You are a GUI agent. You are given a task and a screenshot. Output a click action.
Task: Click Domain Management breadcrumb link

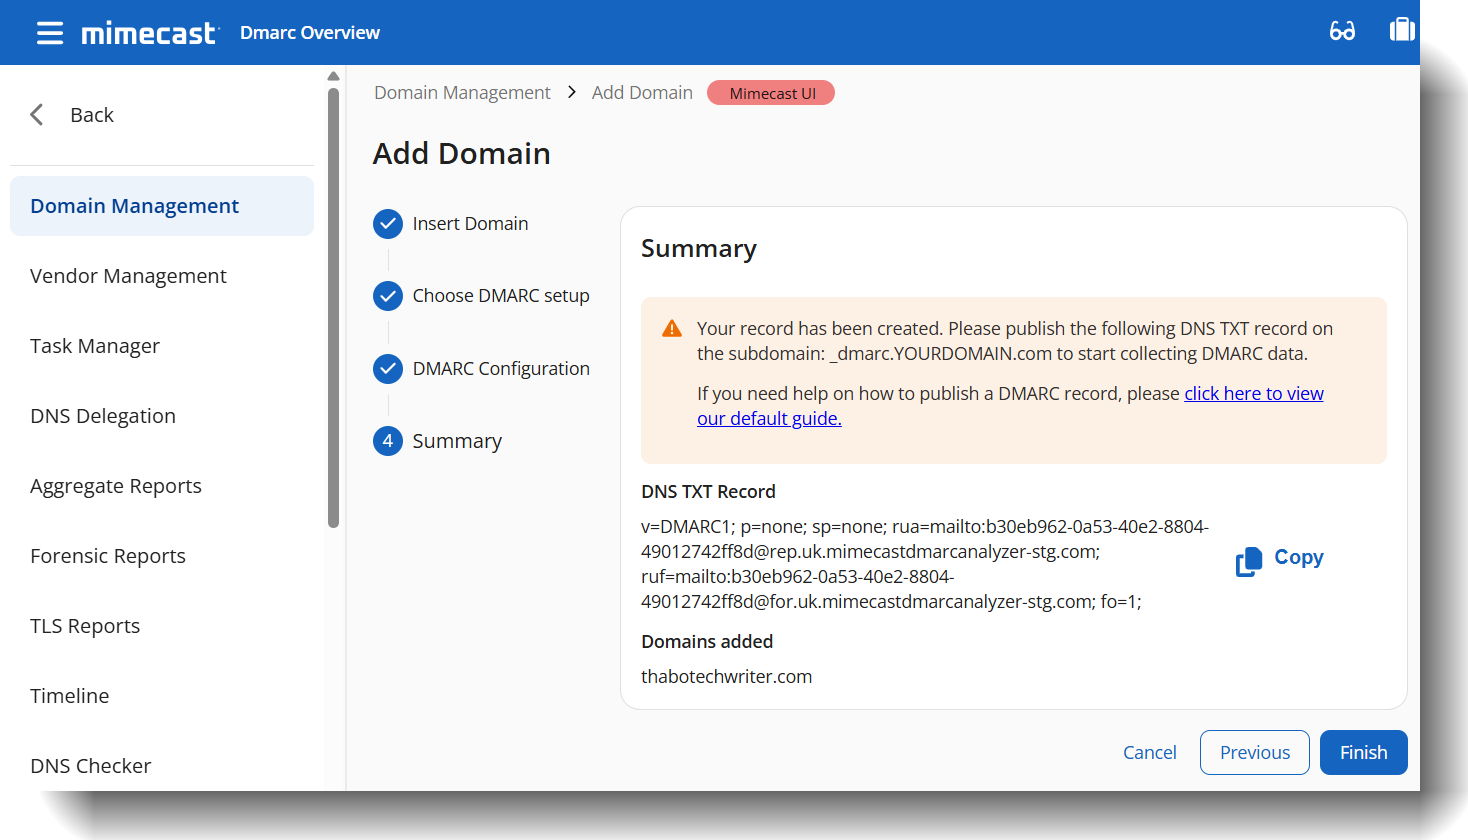coord(462,93)
